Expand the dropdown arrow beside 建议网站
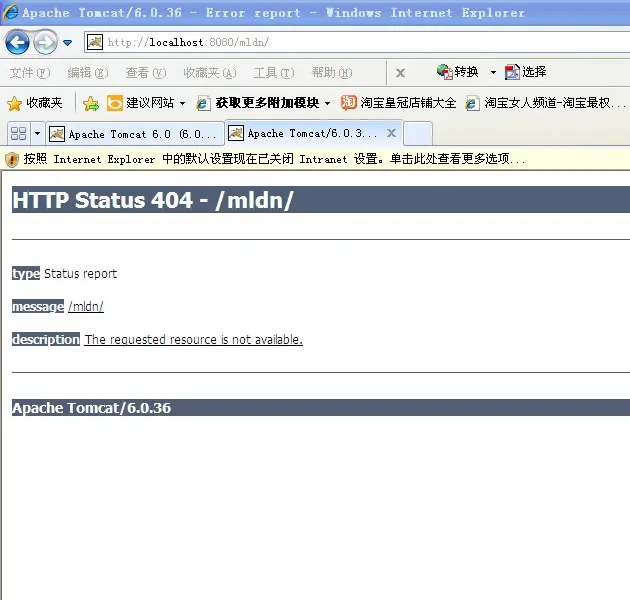The height and width of the screenshot is (600, 630). click(x=182, y=103)
